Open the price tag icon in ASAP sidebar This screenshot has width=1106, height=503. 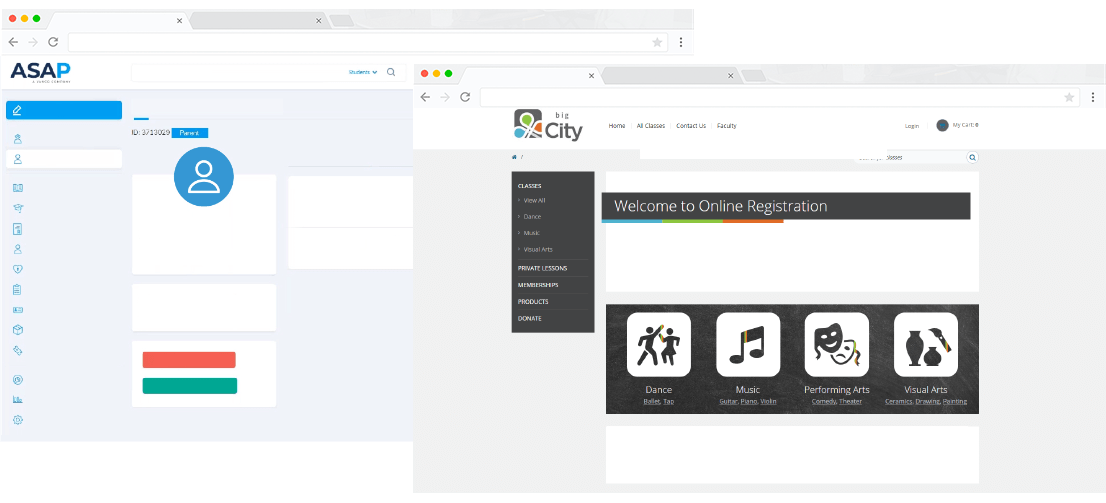point(18,350)
